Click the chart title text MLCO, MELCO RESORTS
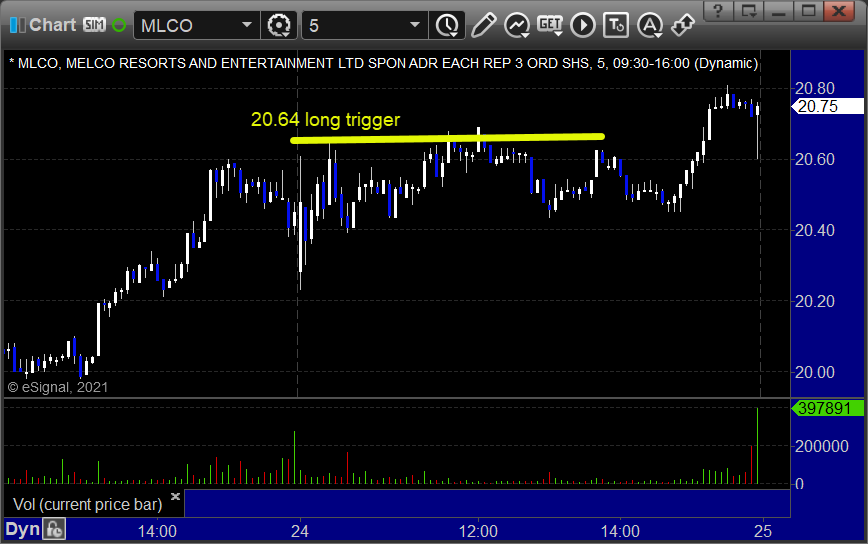Image resolution: width=868 pixels, height=544 pixels. coord(383,63)
